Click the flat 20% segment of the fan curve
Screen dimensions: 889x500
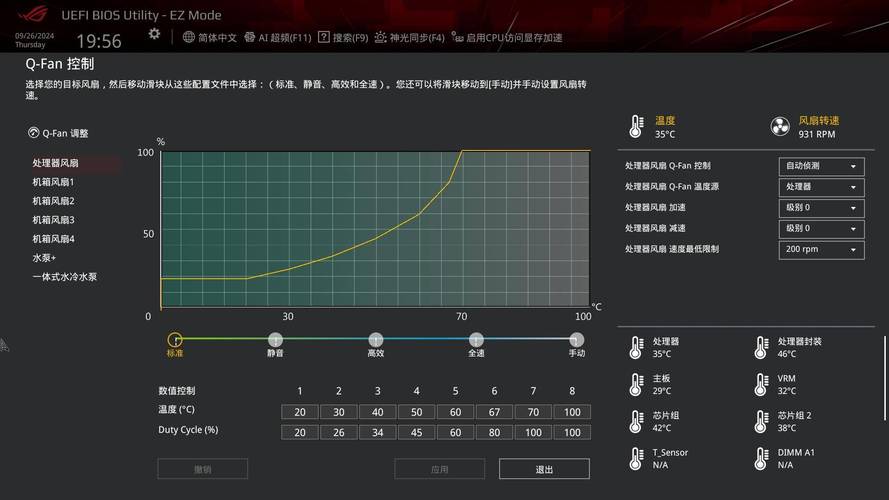tap(204, 278)
